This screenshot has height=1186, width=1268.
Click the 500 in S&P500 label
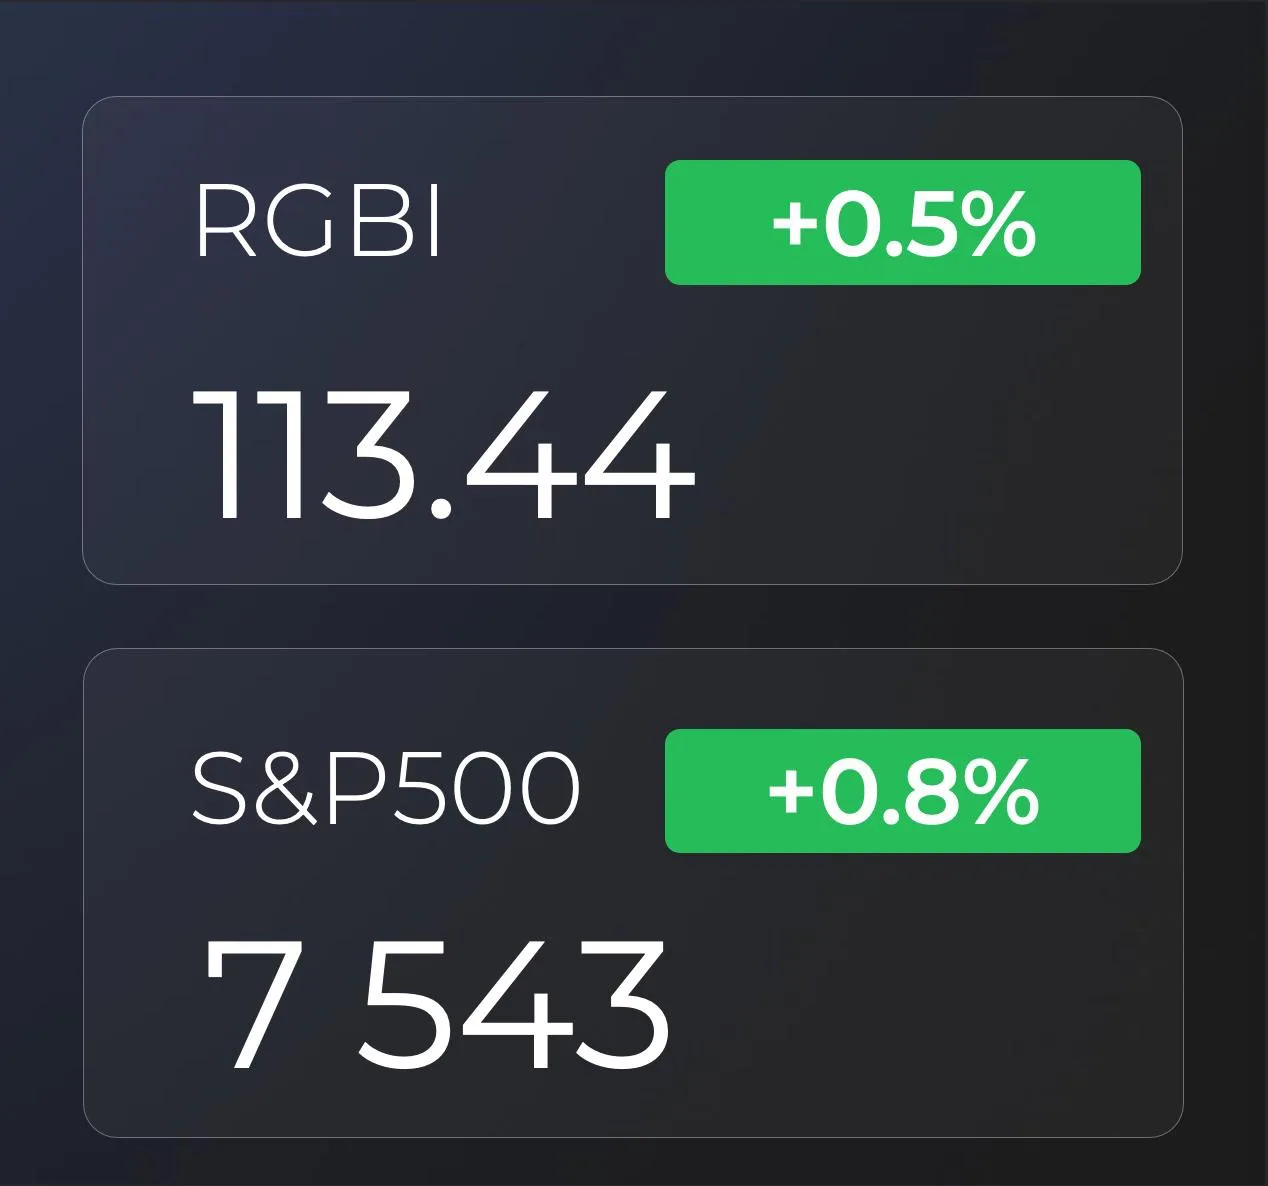(x=483, y=790)
